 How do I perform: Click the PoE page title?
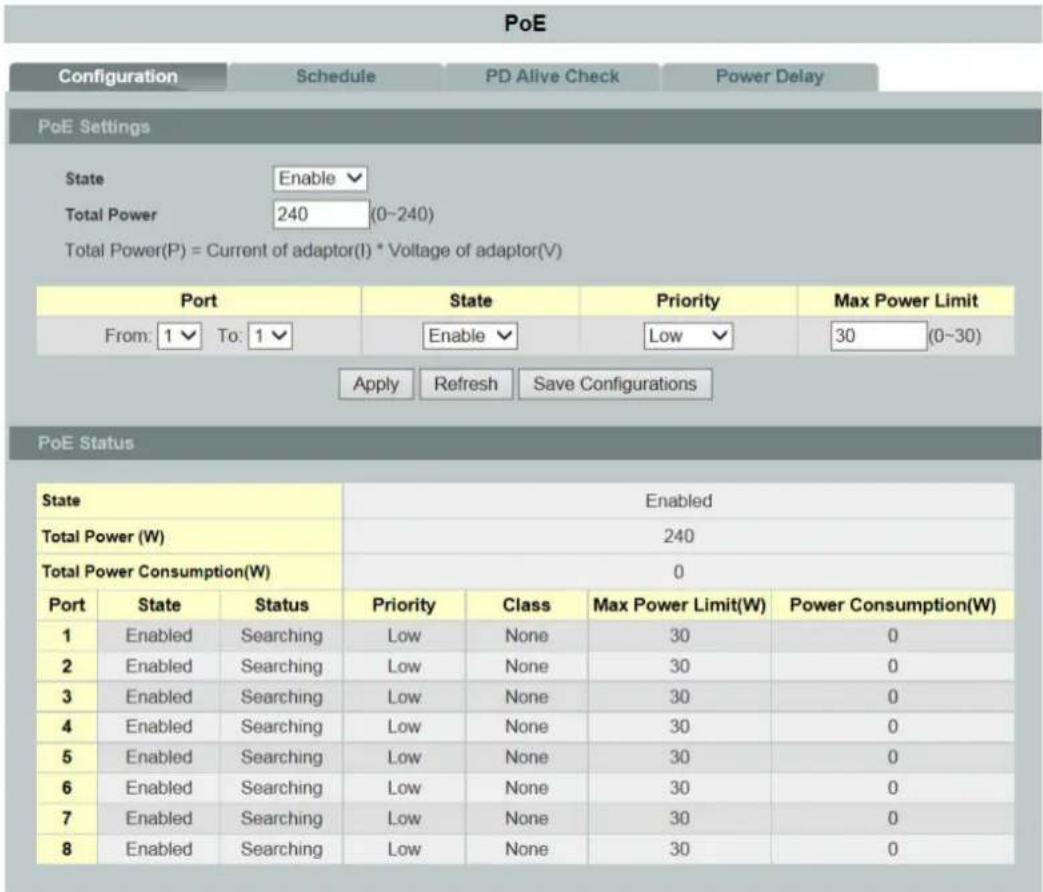(525, 23)
